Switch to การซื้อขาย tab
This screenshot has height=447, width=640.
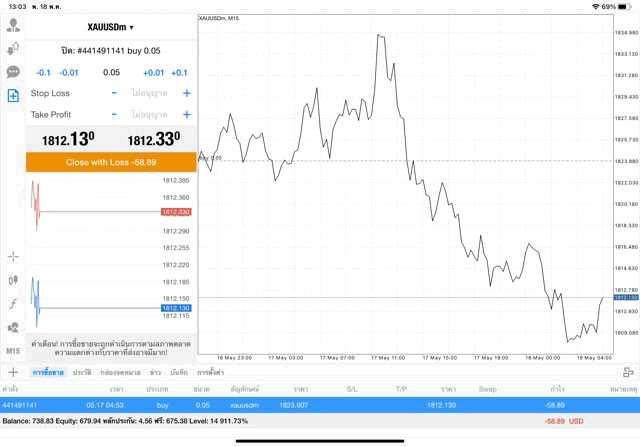[x=48, y=372]
